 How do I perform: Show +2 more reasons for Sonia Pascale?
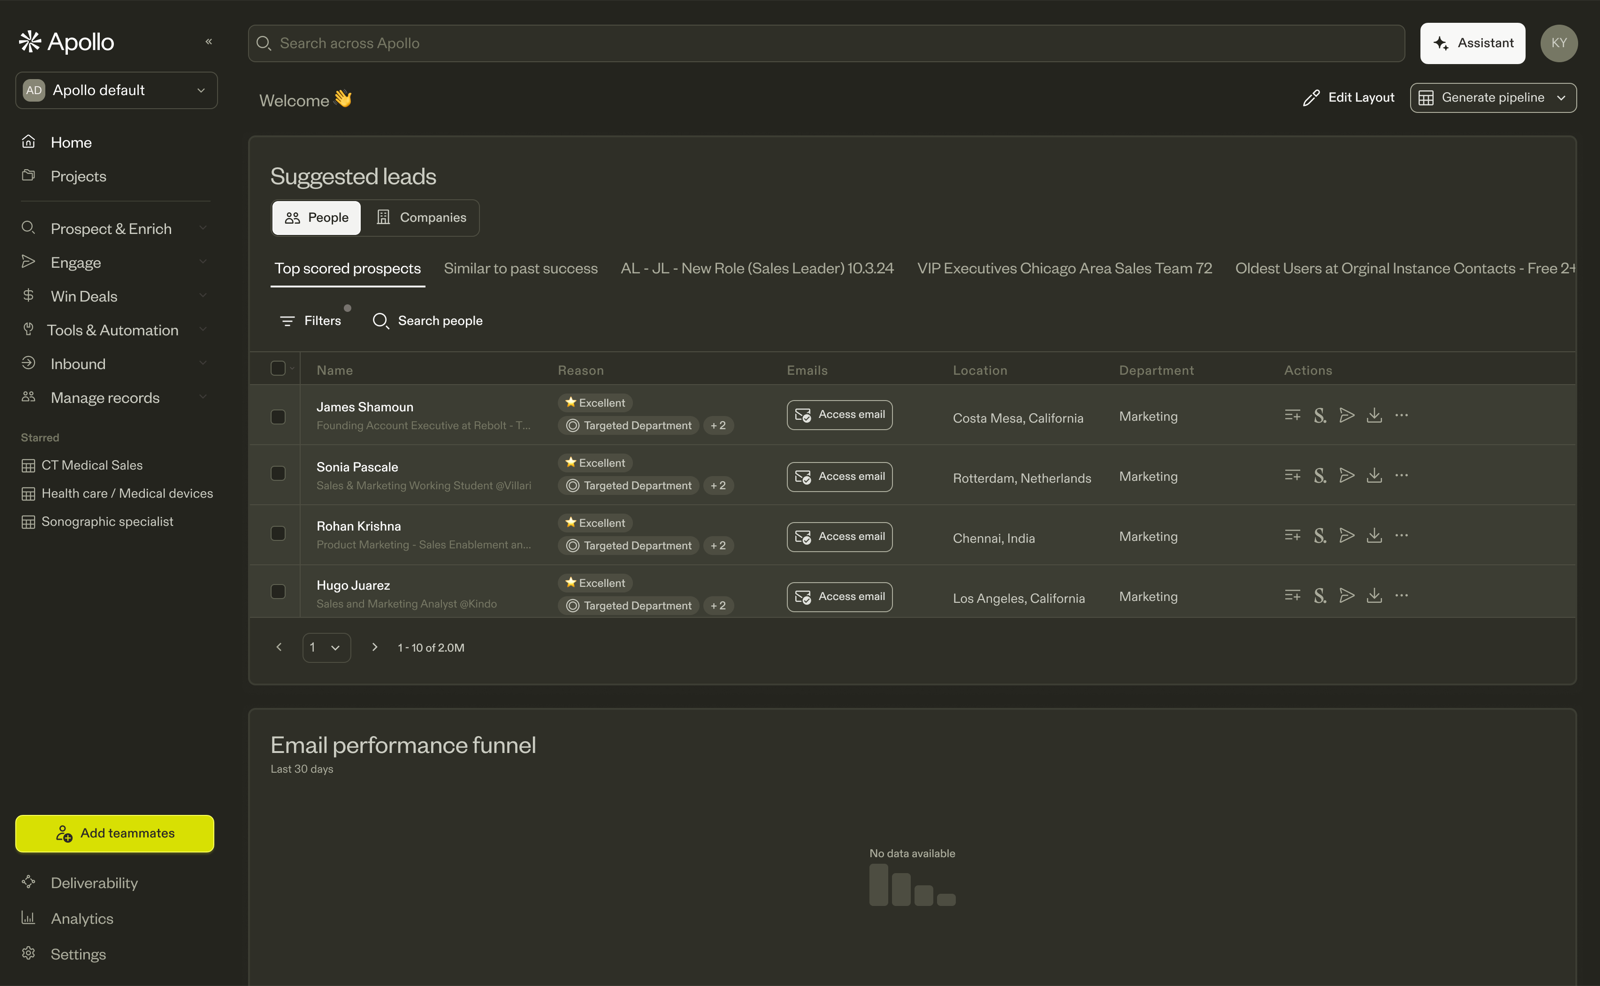click(x=718, y=486)
